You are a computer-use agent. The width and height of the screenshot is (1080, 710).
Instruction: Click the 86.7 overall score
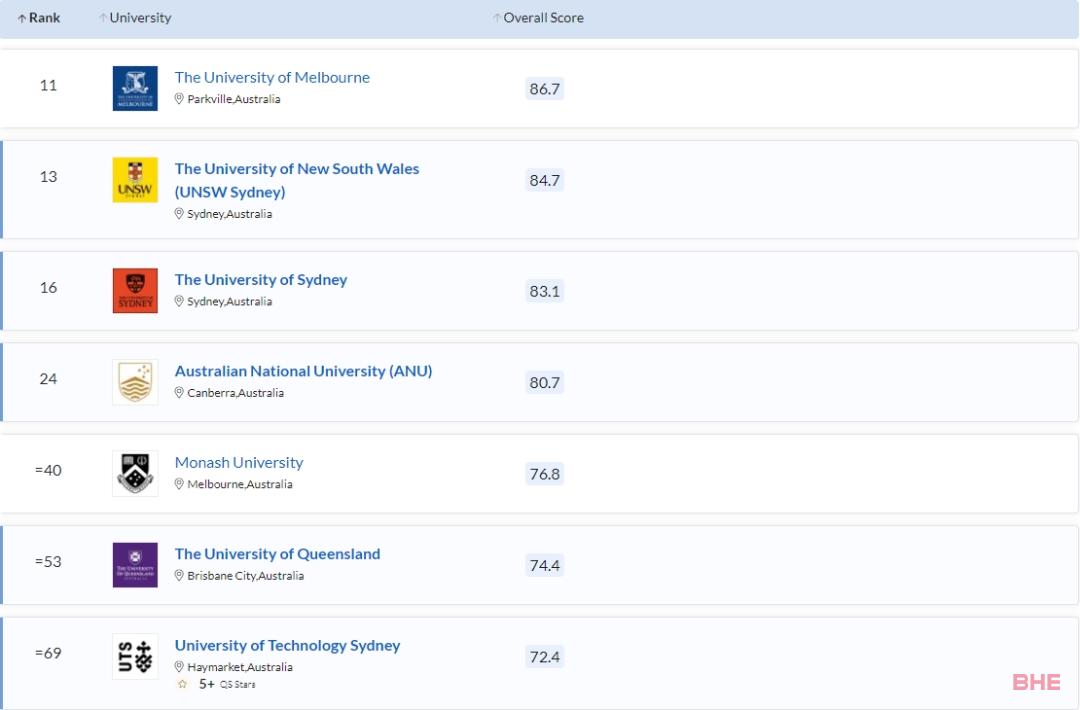545,89
